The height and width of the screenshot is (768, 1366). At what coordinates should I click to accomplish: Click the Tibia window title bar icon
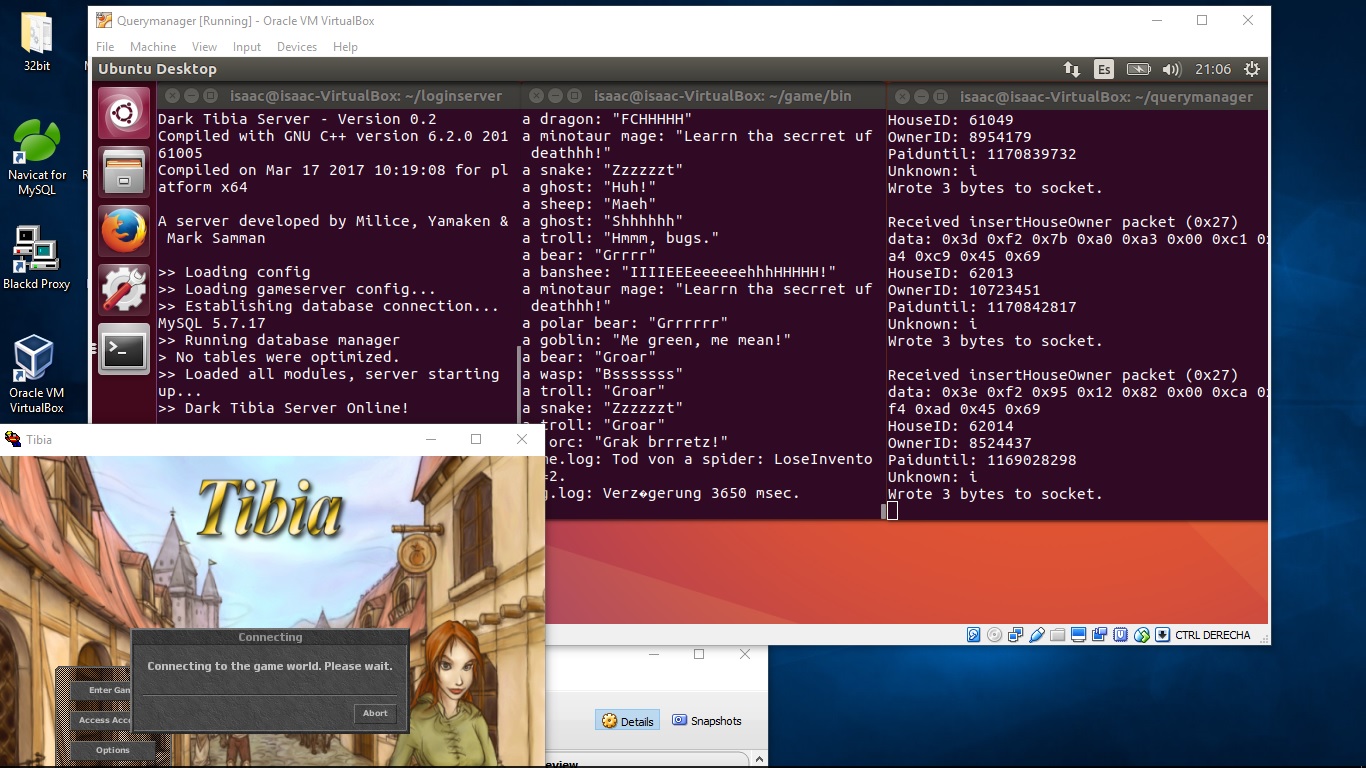click(x=13, y=439)
